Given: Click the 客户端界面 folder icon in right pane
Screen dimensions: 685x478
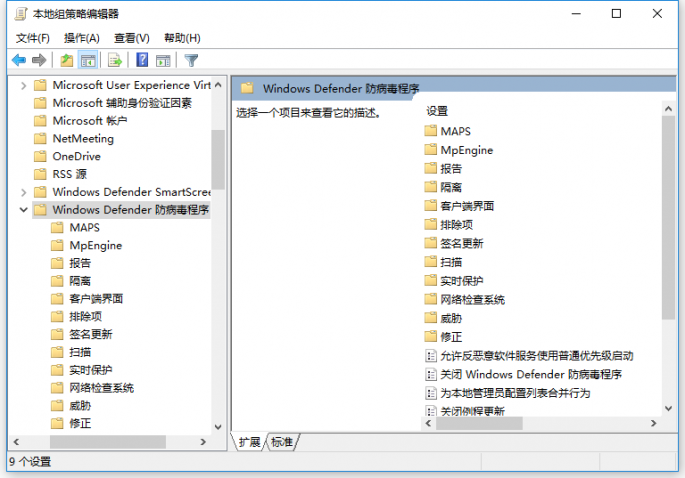Looking at the screenshot, I should click(x=430, y=205).
